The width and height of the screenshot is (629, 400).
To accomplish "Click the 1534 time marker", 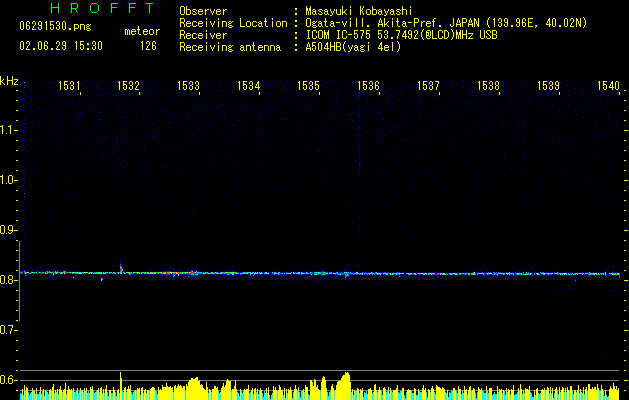I will pos(248,86).
